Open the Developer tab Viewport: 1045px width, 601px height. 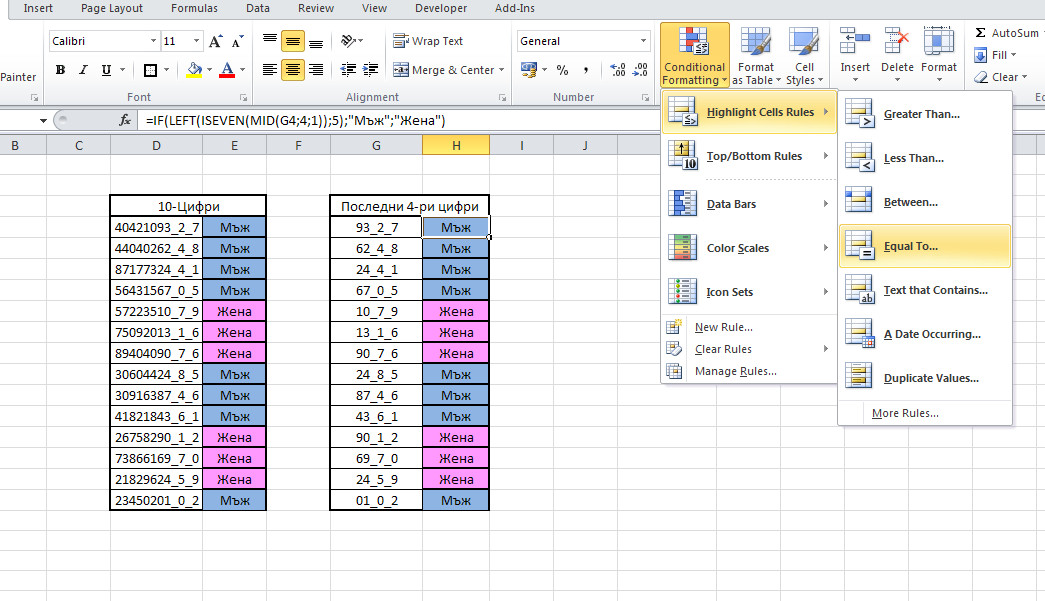coord(441,9)
